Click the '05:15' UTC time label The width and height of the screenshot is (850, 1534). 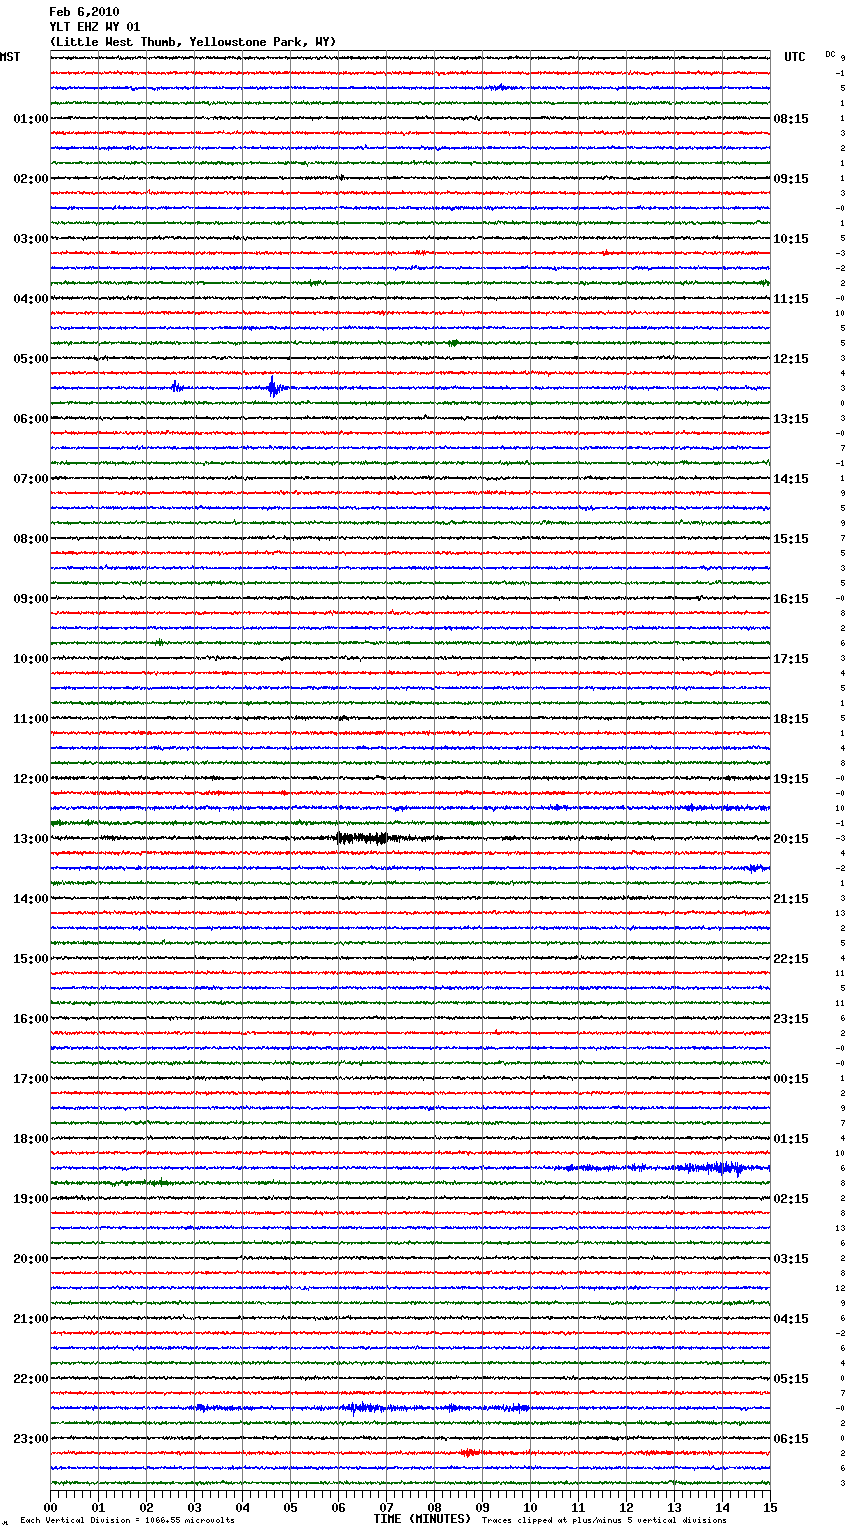click(x=791, y=1379)
